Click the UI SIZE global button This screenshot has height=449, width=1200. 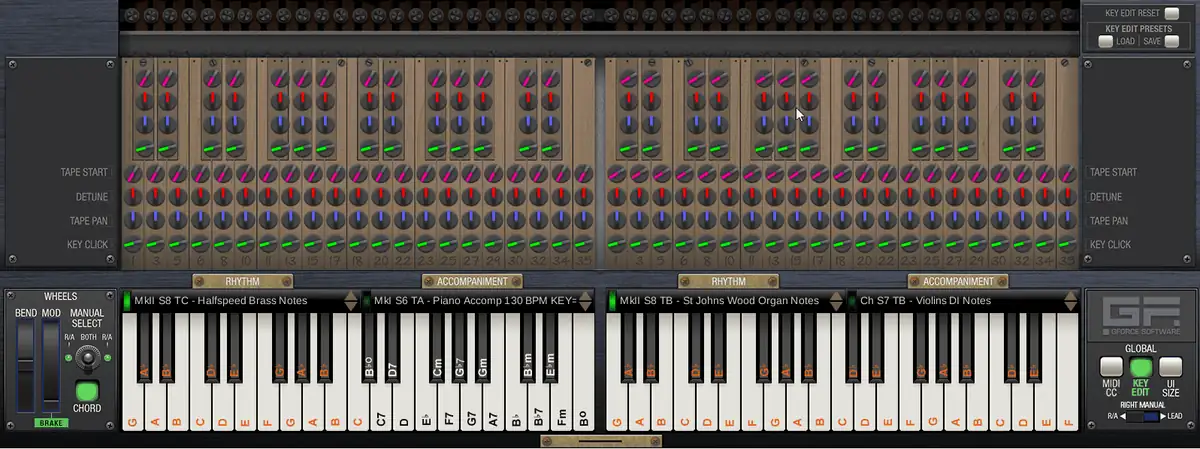tap(1170, 367)
